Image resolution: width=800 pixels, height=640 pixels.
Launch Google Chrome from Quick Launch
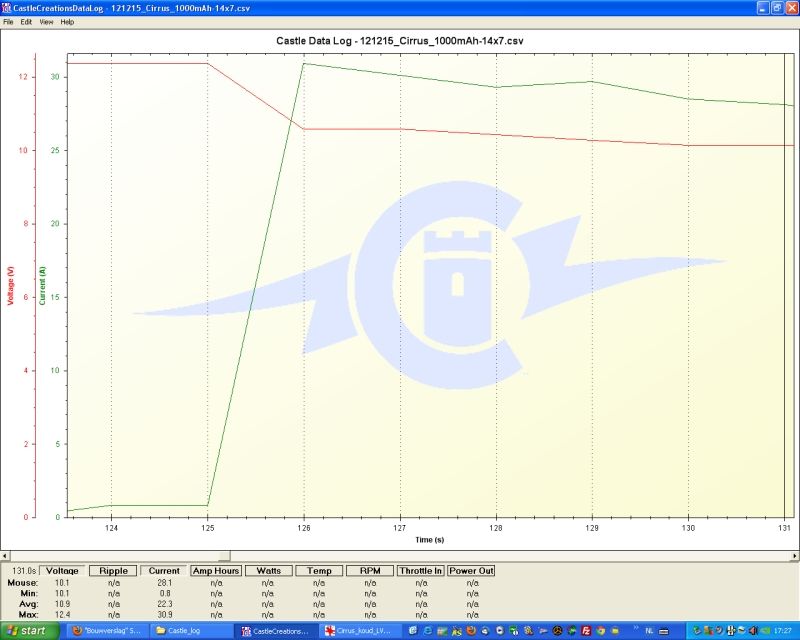coord(601,631)
